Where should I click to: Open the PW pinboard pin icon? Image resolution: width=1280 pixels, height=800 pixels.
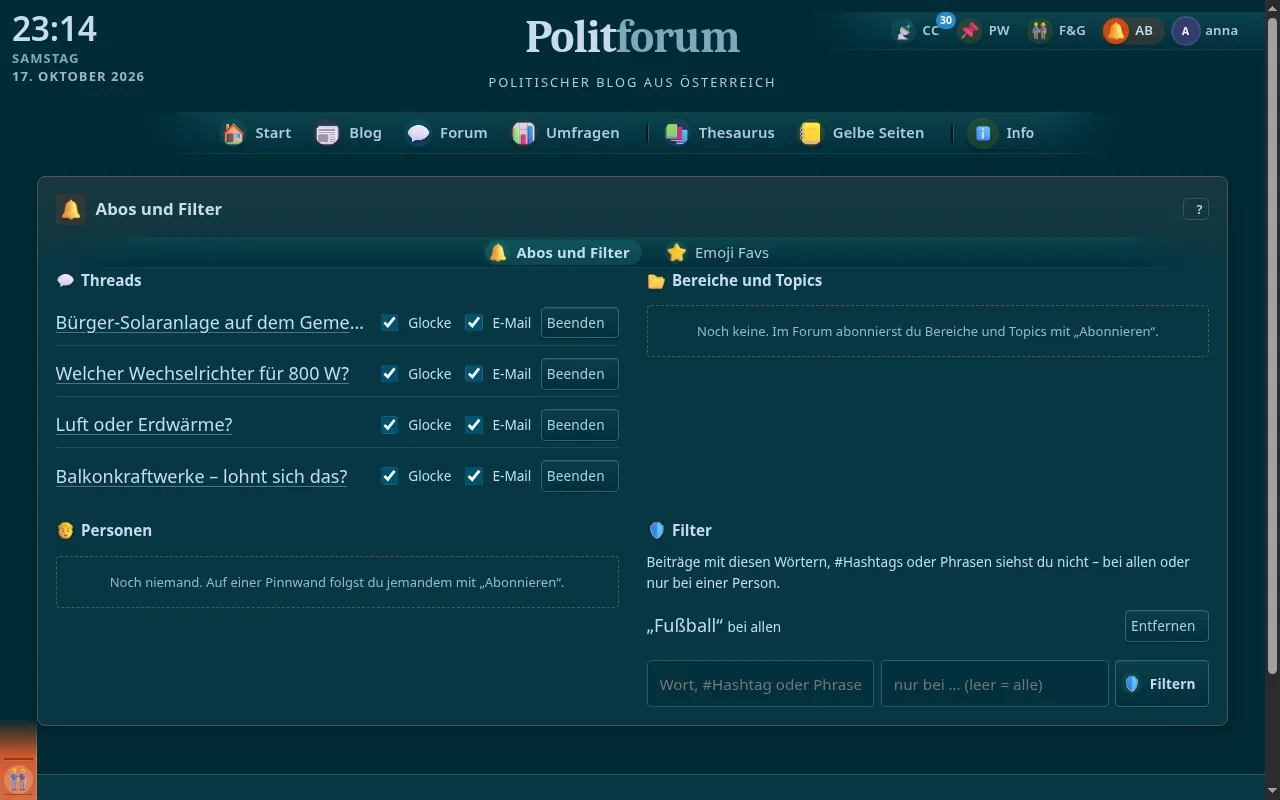tap(969, 31)
